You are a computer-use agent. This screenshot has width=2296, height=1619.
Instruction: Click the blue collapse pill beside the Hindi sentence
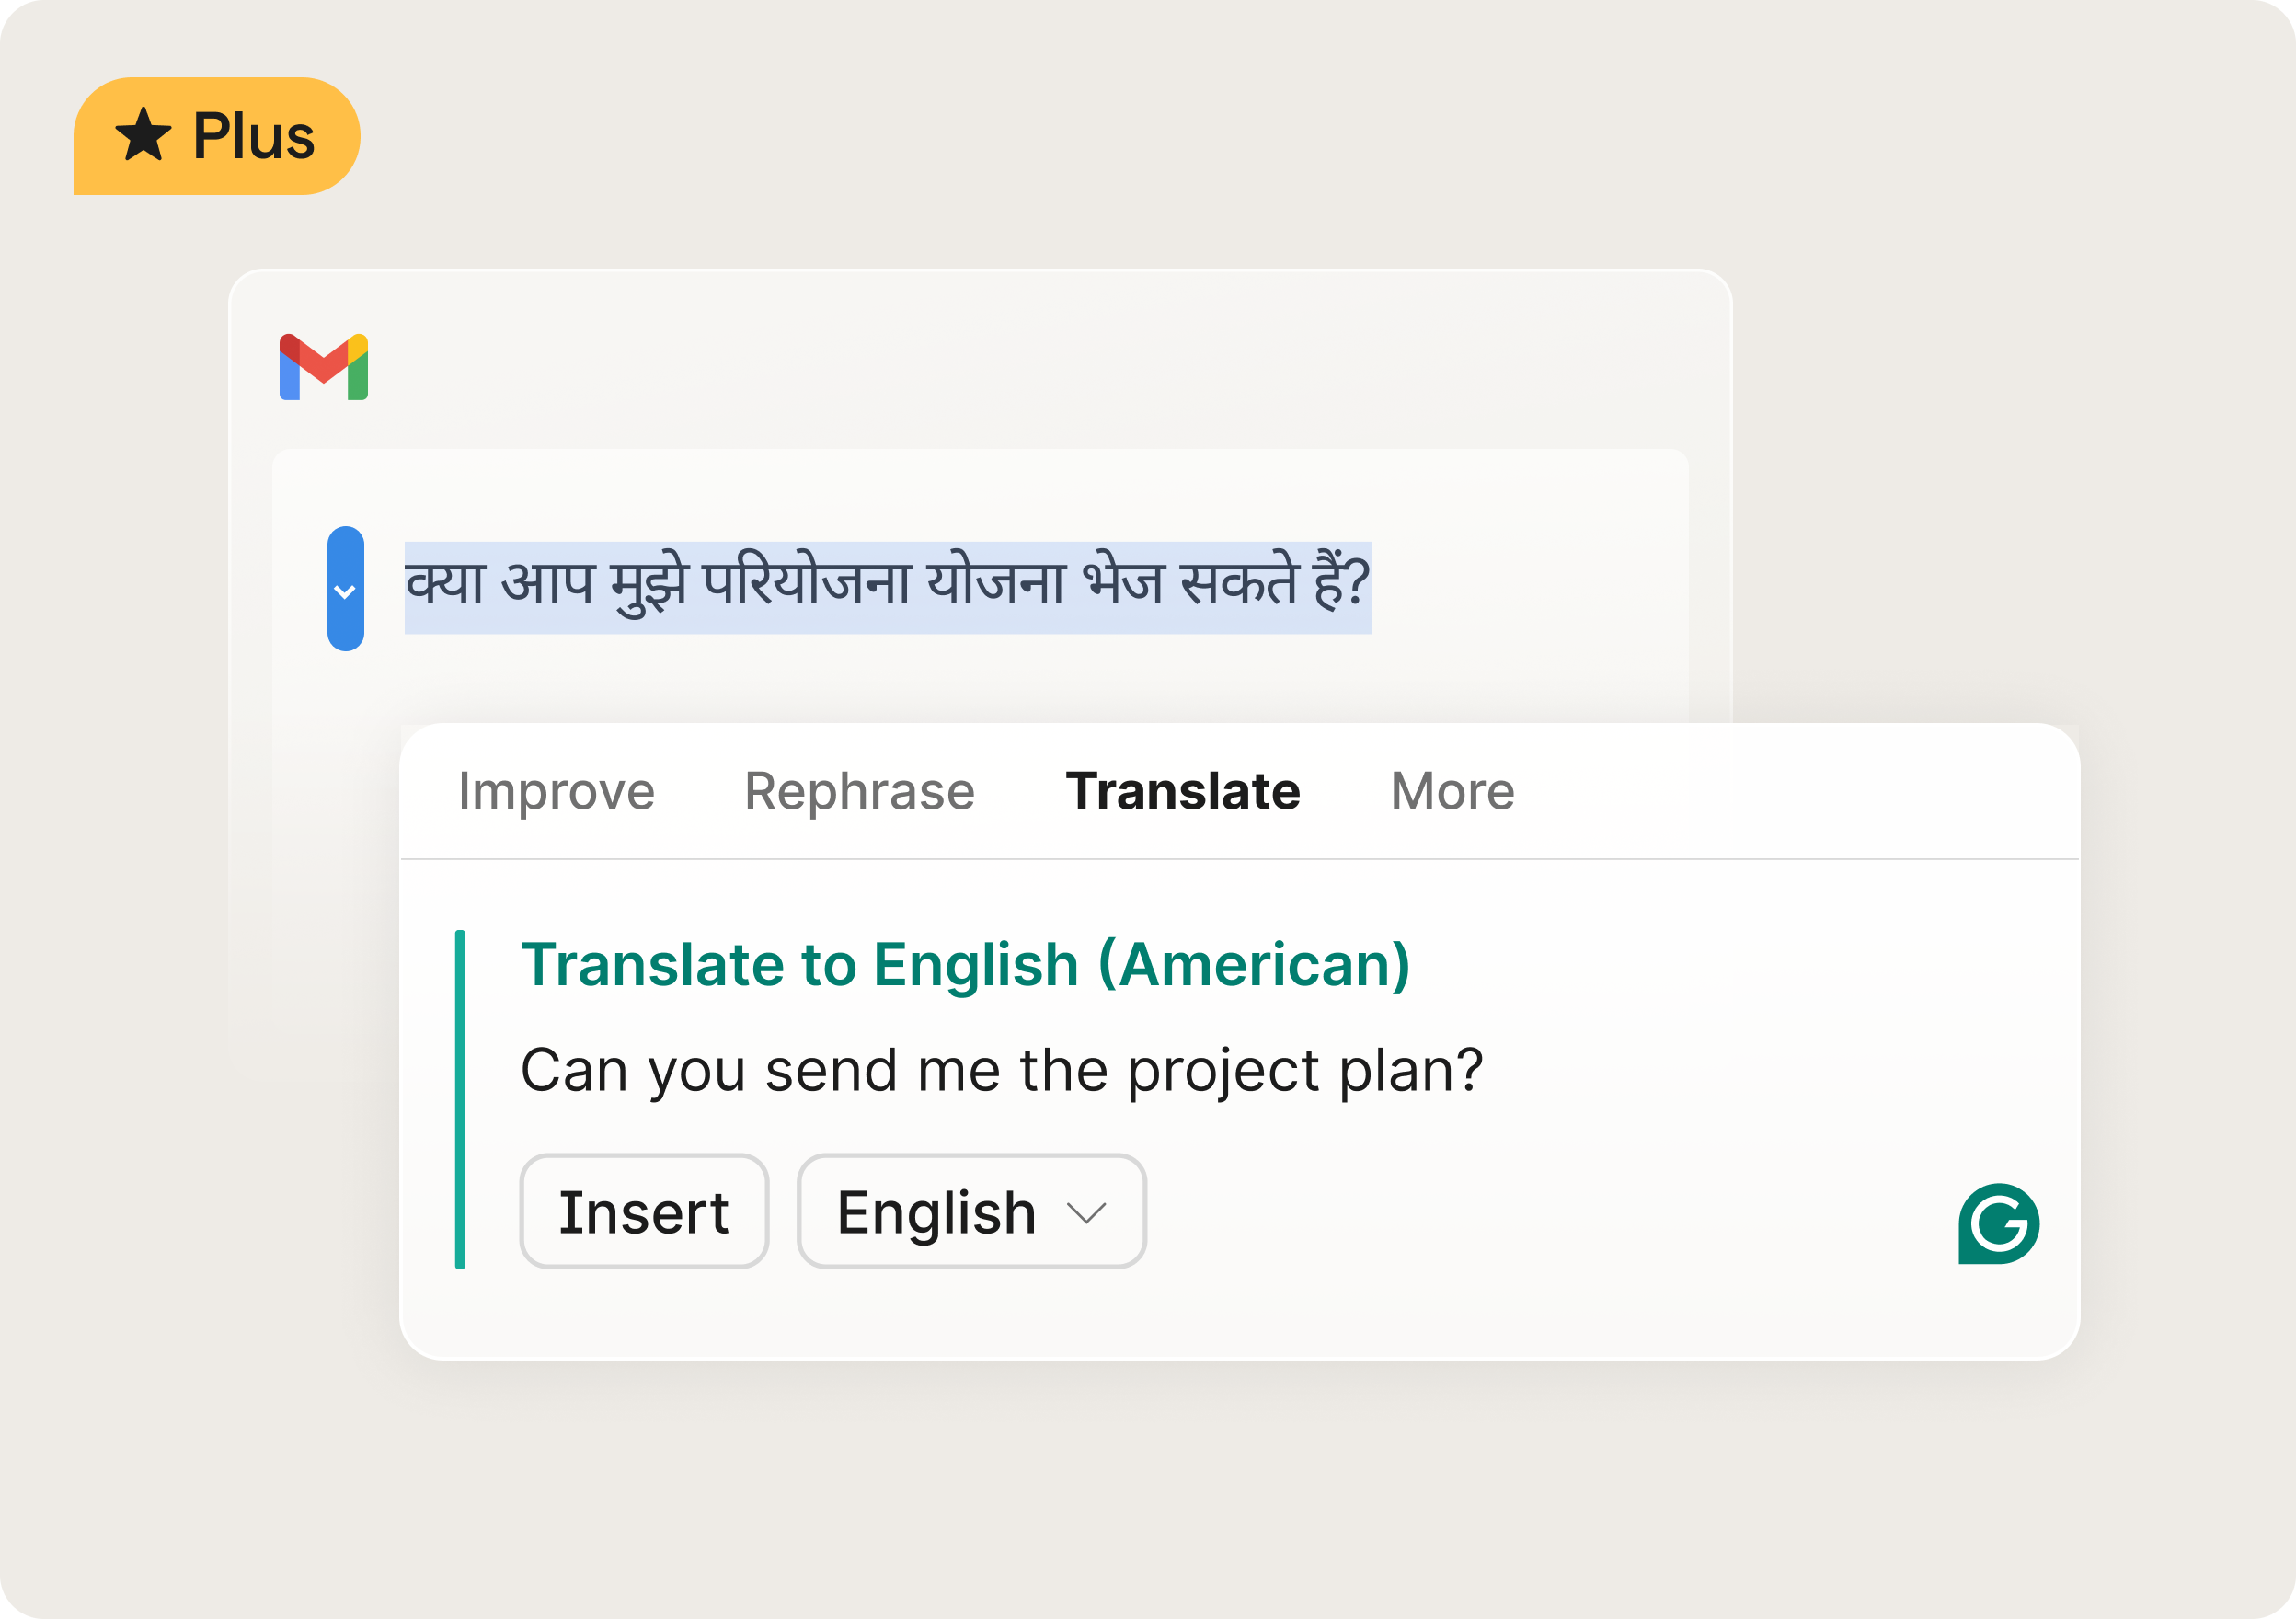coord(345,588)
